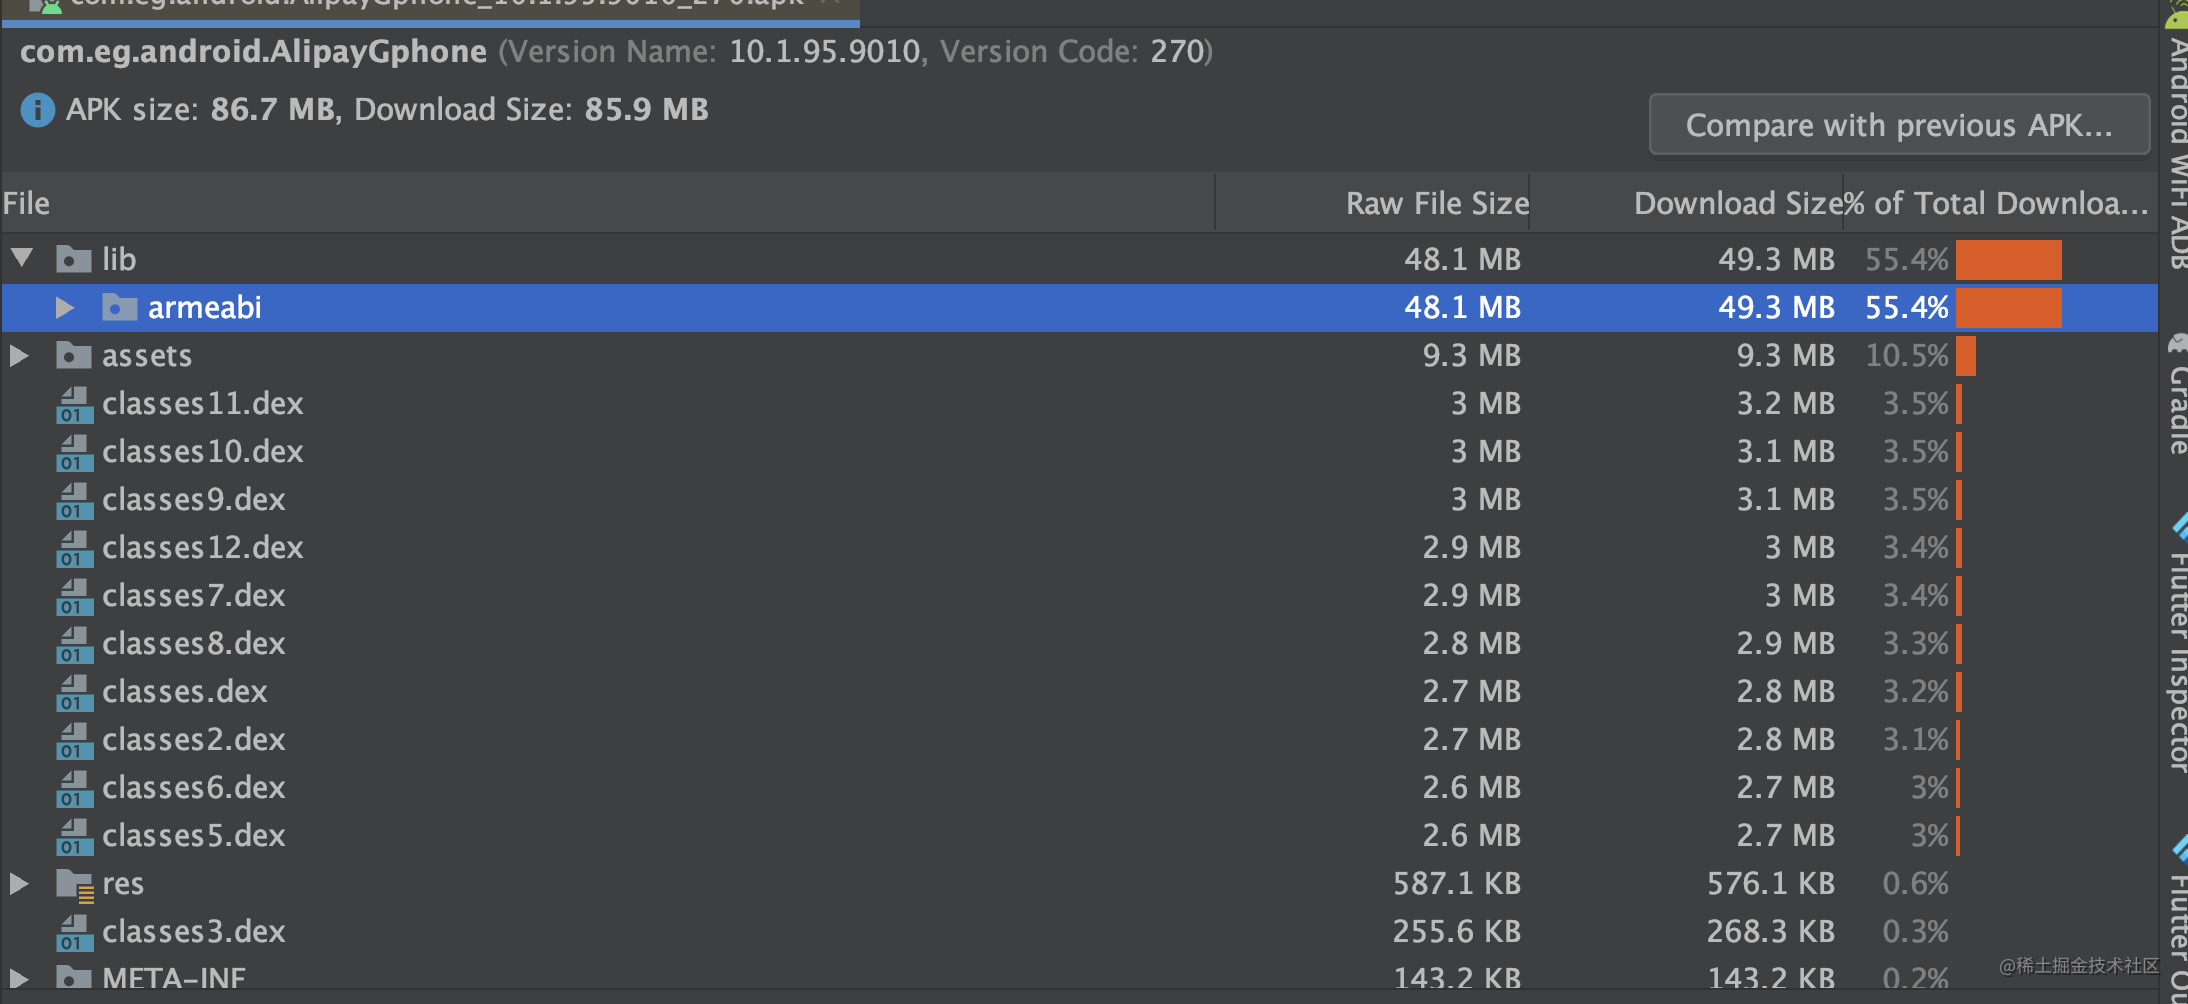
Task: Click the assets folder icon
Action: [x=74, y=355]
